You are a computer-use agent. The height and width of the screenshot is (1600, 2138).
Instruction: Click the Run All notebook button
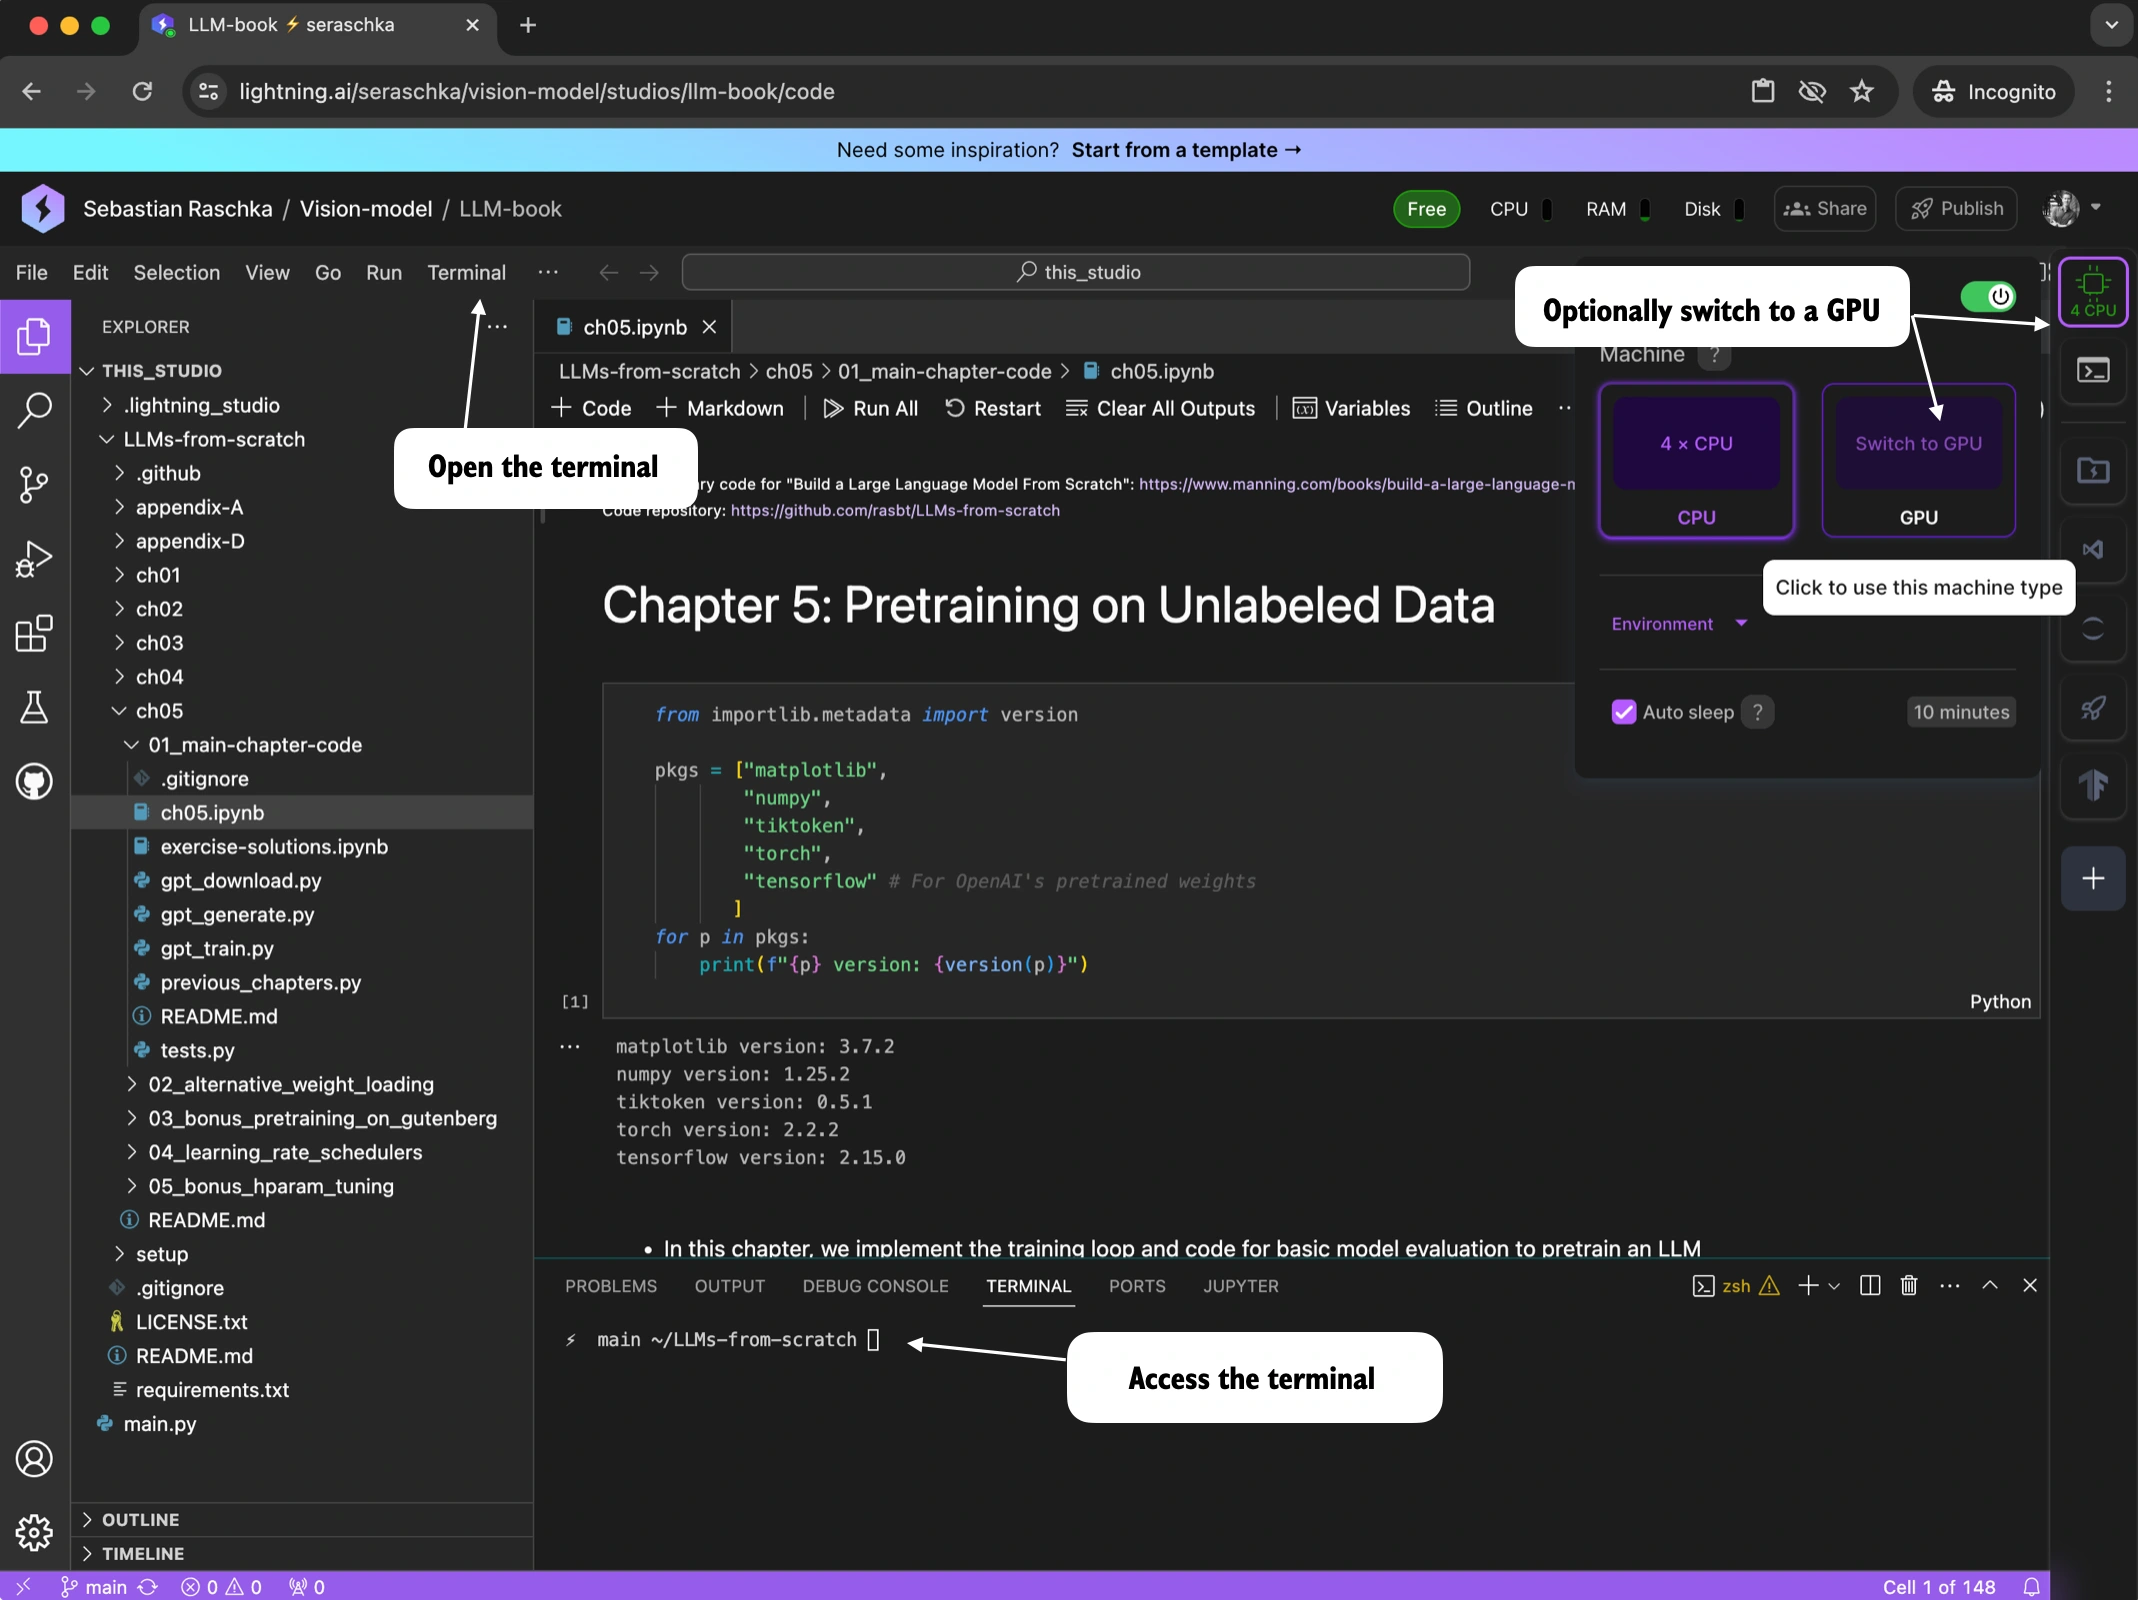(871, 408)
